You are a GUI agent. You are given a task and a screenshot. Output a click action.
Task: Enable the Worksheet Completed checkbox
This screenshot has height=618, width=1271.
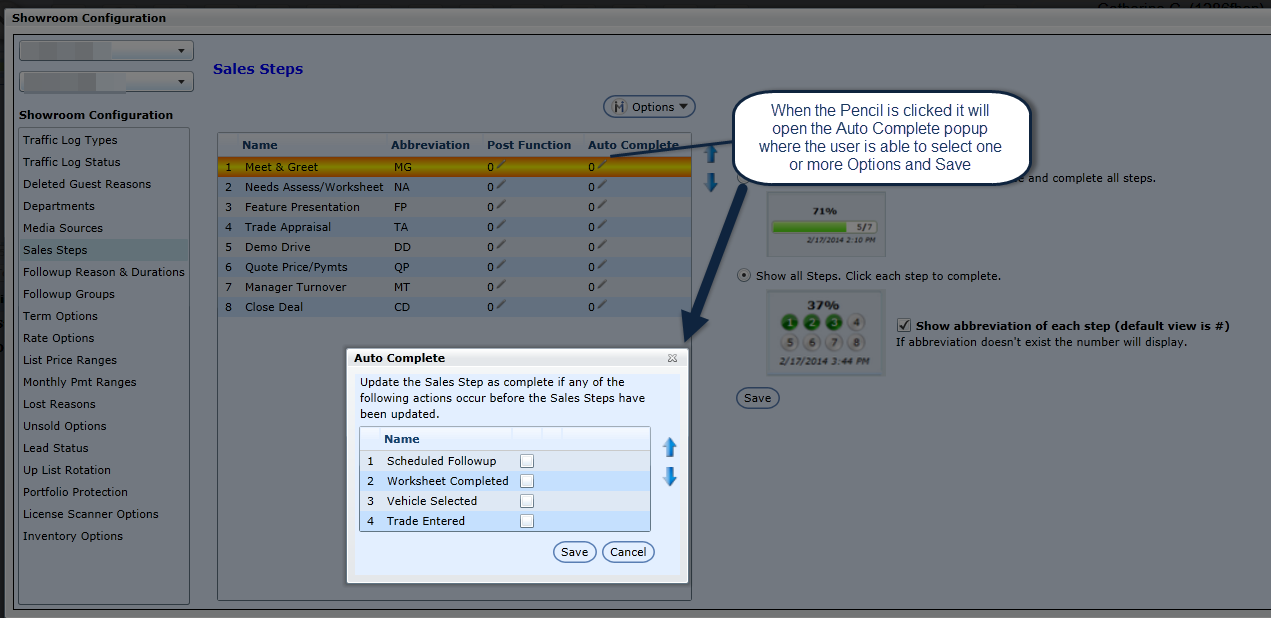[x=527, y=481]
